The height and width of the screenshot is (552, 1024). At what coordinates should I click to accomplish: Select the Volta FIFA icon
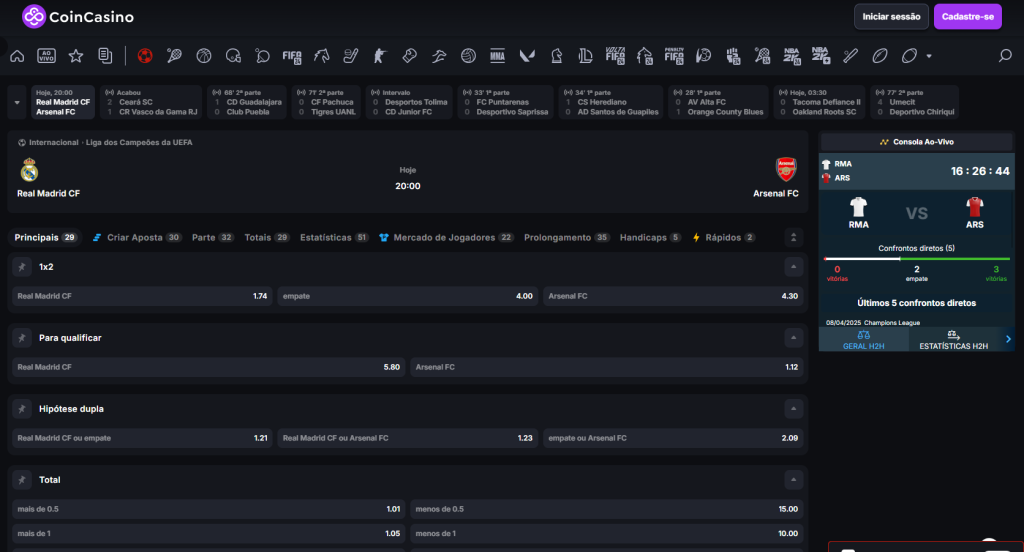[x=615, y=56]
